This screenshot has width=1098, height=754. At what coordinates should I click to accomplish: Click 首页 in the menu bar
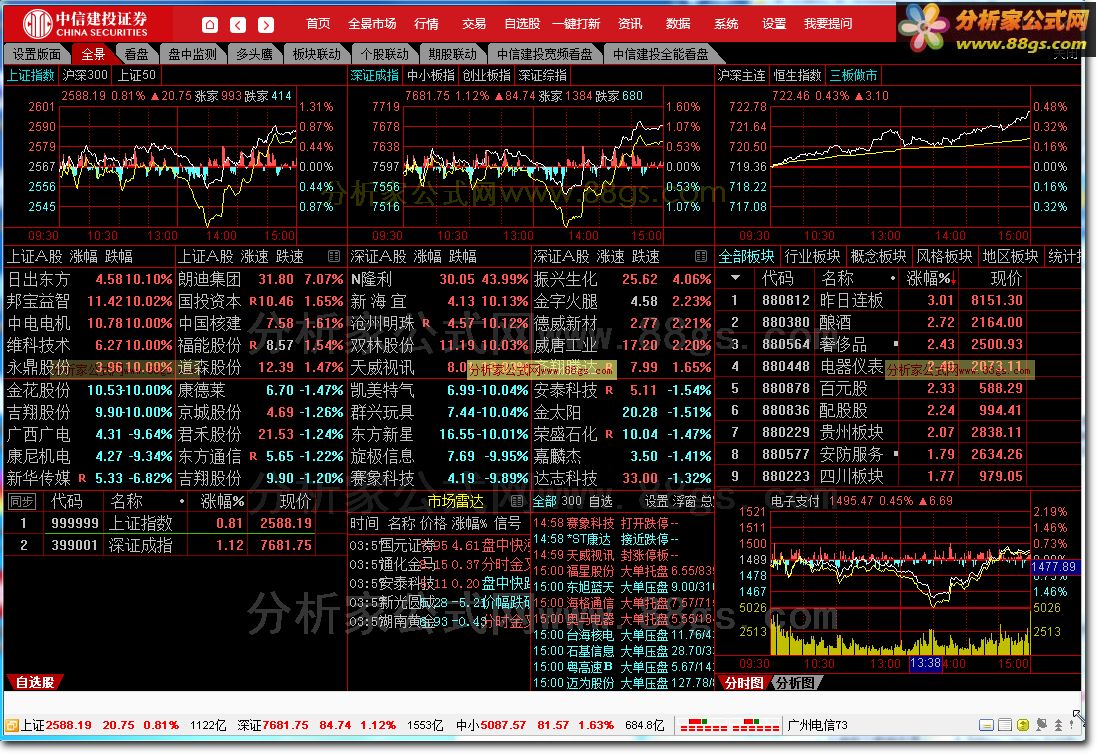(x=318, y=24)
